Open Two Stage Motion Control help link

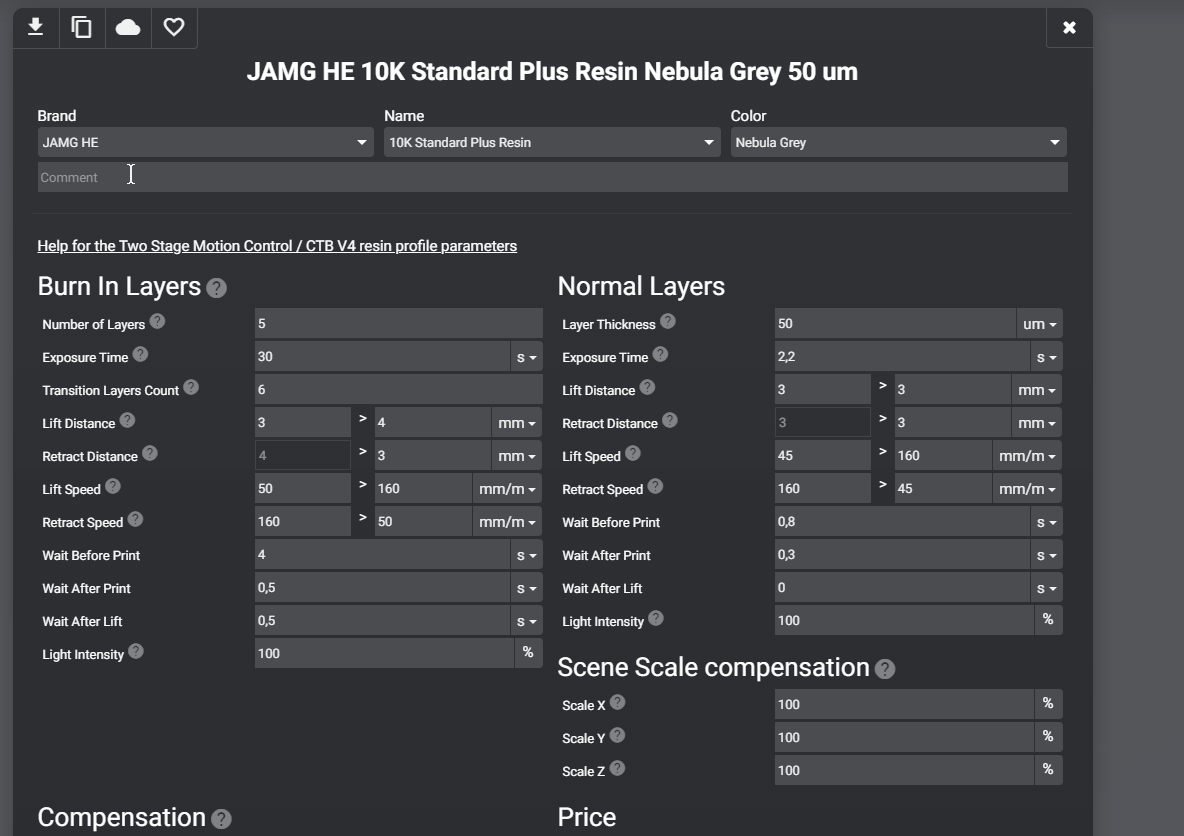[x=277, y=246]
